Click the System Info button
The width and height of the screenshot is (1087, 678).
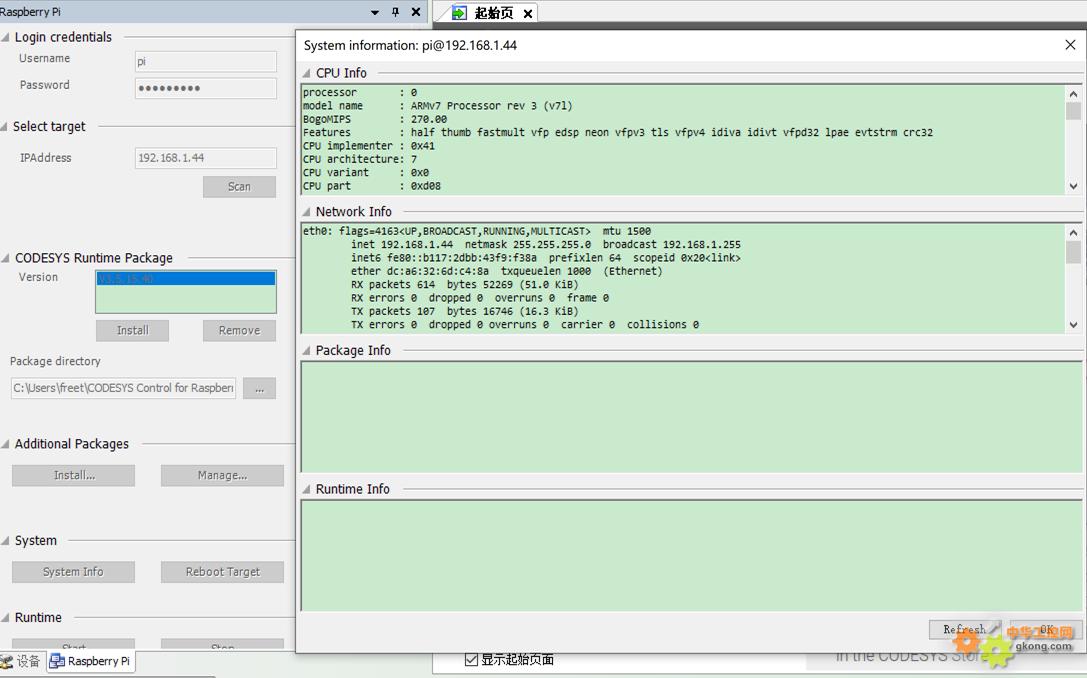[x=73, y=572]
